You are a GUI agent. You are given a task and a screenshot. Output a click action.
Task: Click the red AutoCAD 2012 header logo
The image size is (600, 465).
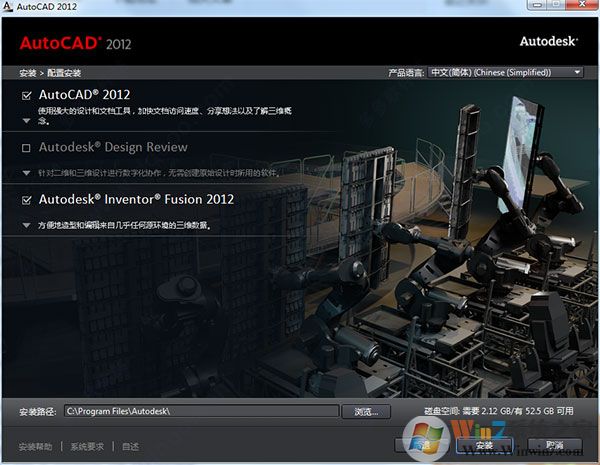(75, 43)
